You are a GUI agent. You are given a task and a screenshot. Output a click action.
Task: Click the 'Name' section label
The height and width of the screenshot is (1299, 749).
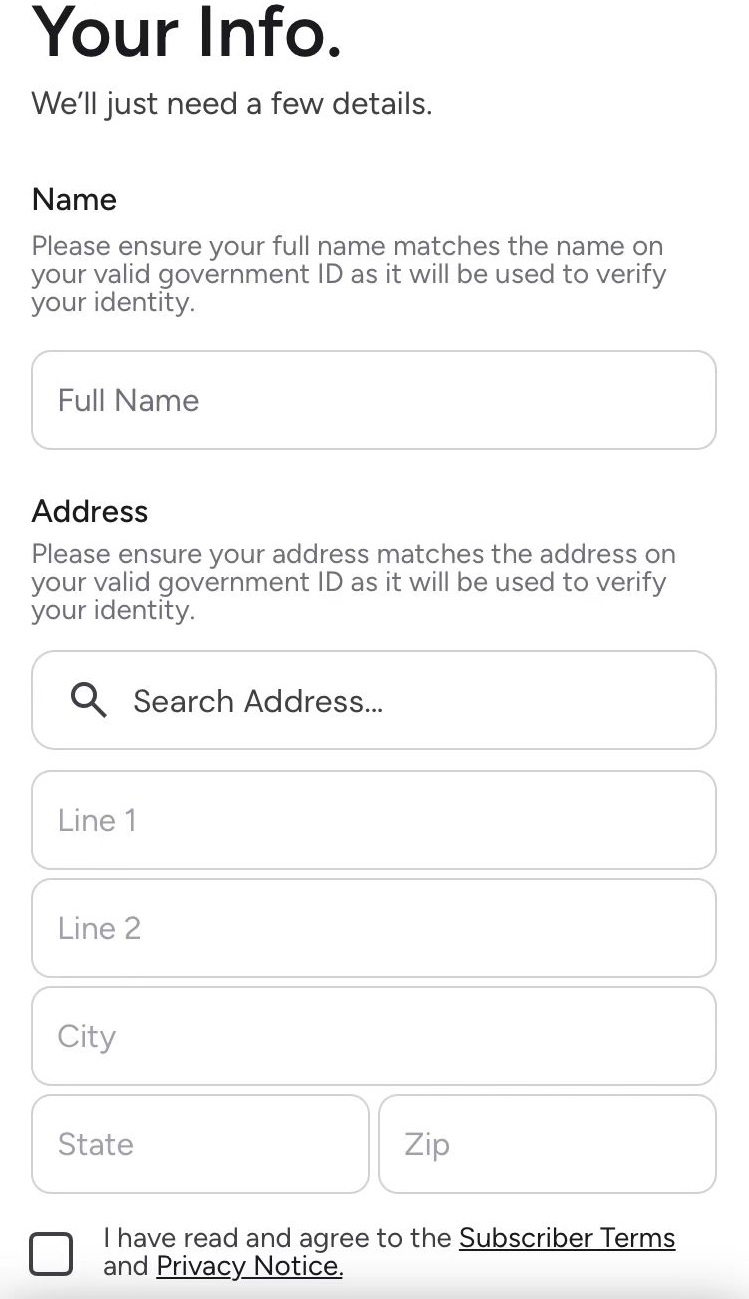(74, 199)
